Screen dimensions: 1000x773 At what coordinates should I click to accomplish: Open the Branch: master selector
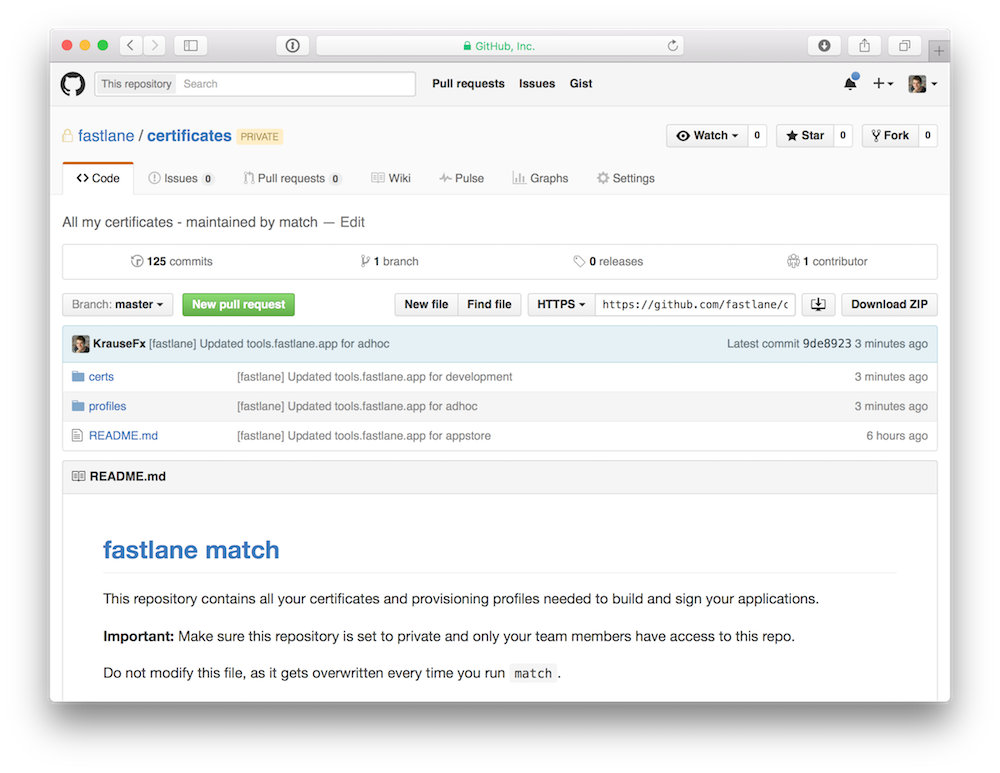click(x=117, y=304)
